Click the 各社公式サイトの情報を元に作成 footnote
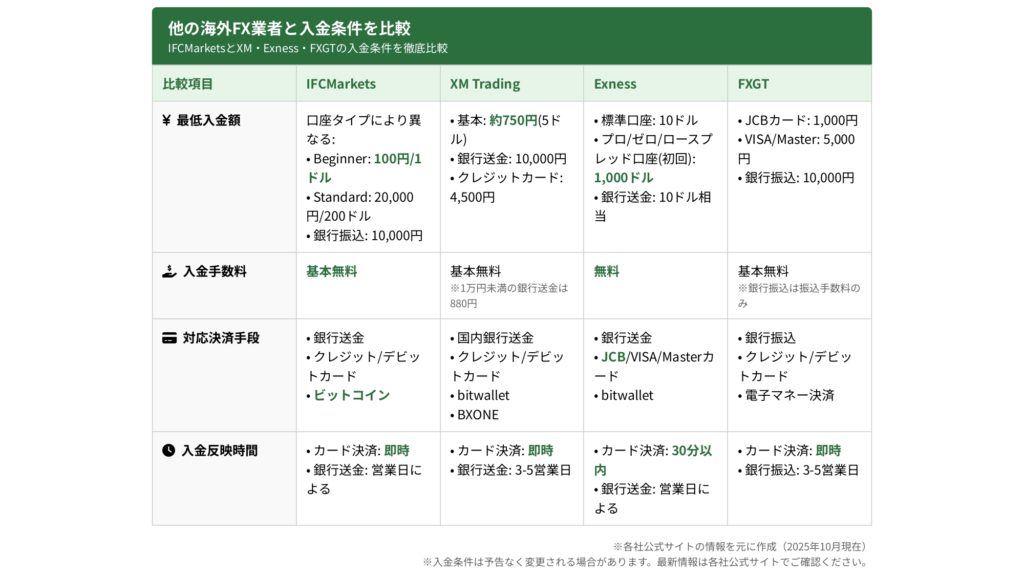The image size is (1024, 576). tap(740, 546)
